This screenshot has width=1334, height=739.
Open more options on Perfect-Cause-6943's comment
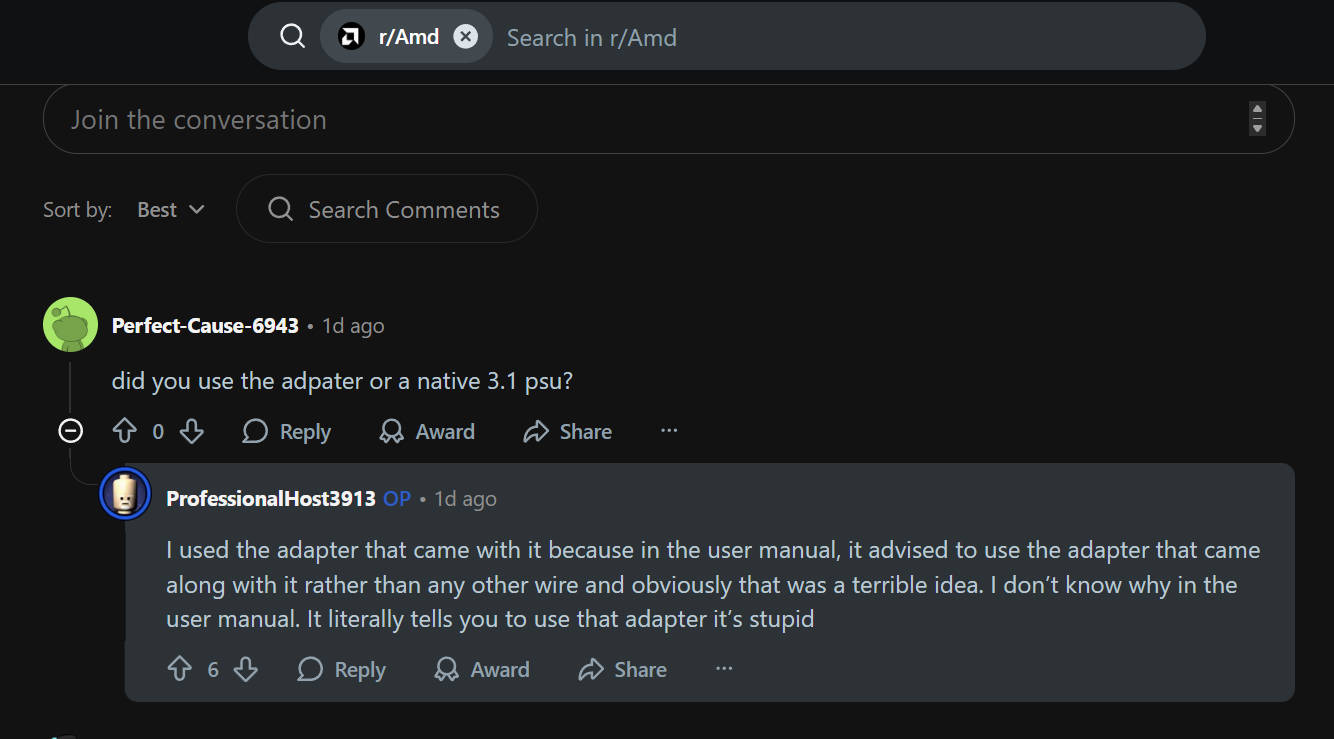(x=669, y=431)
